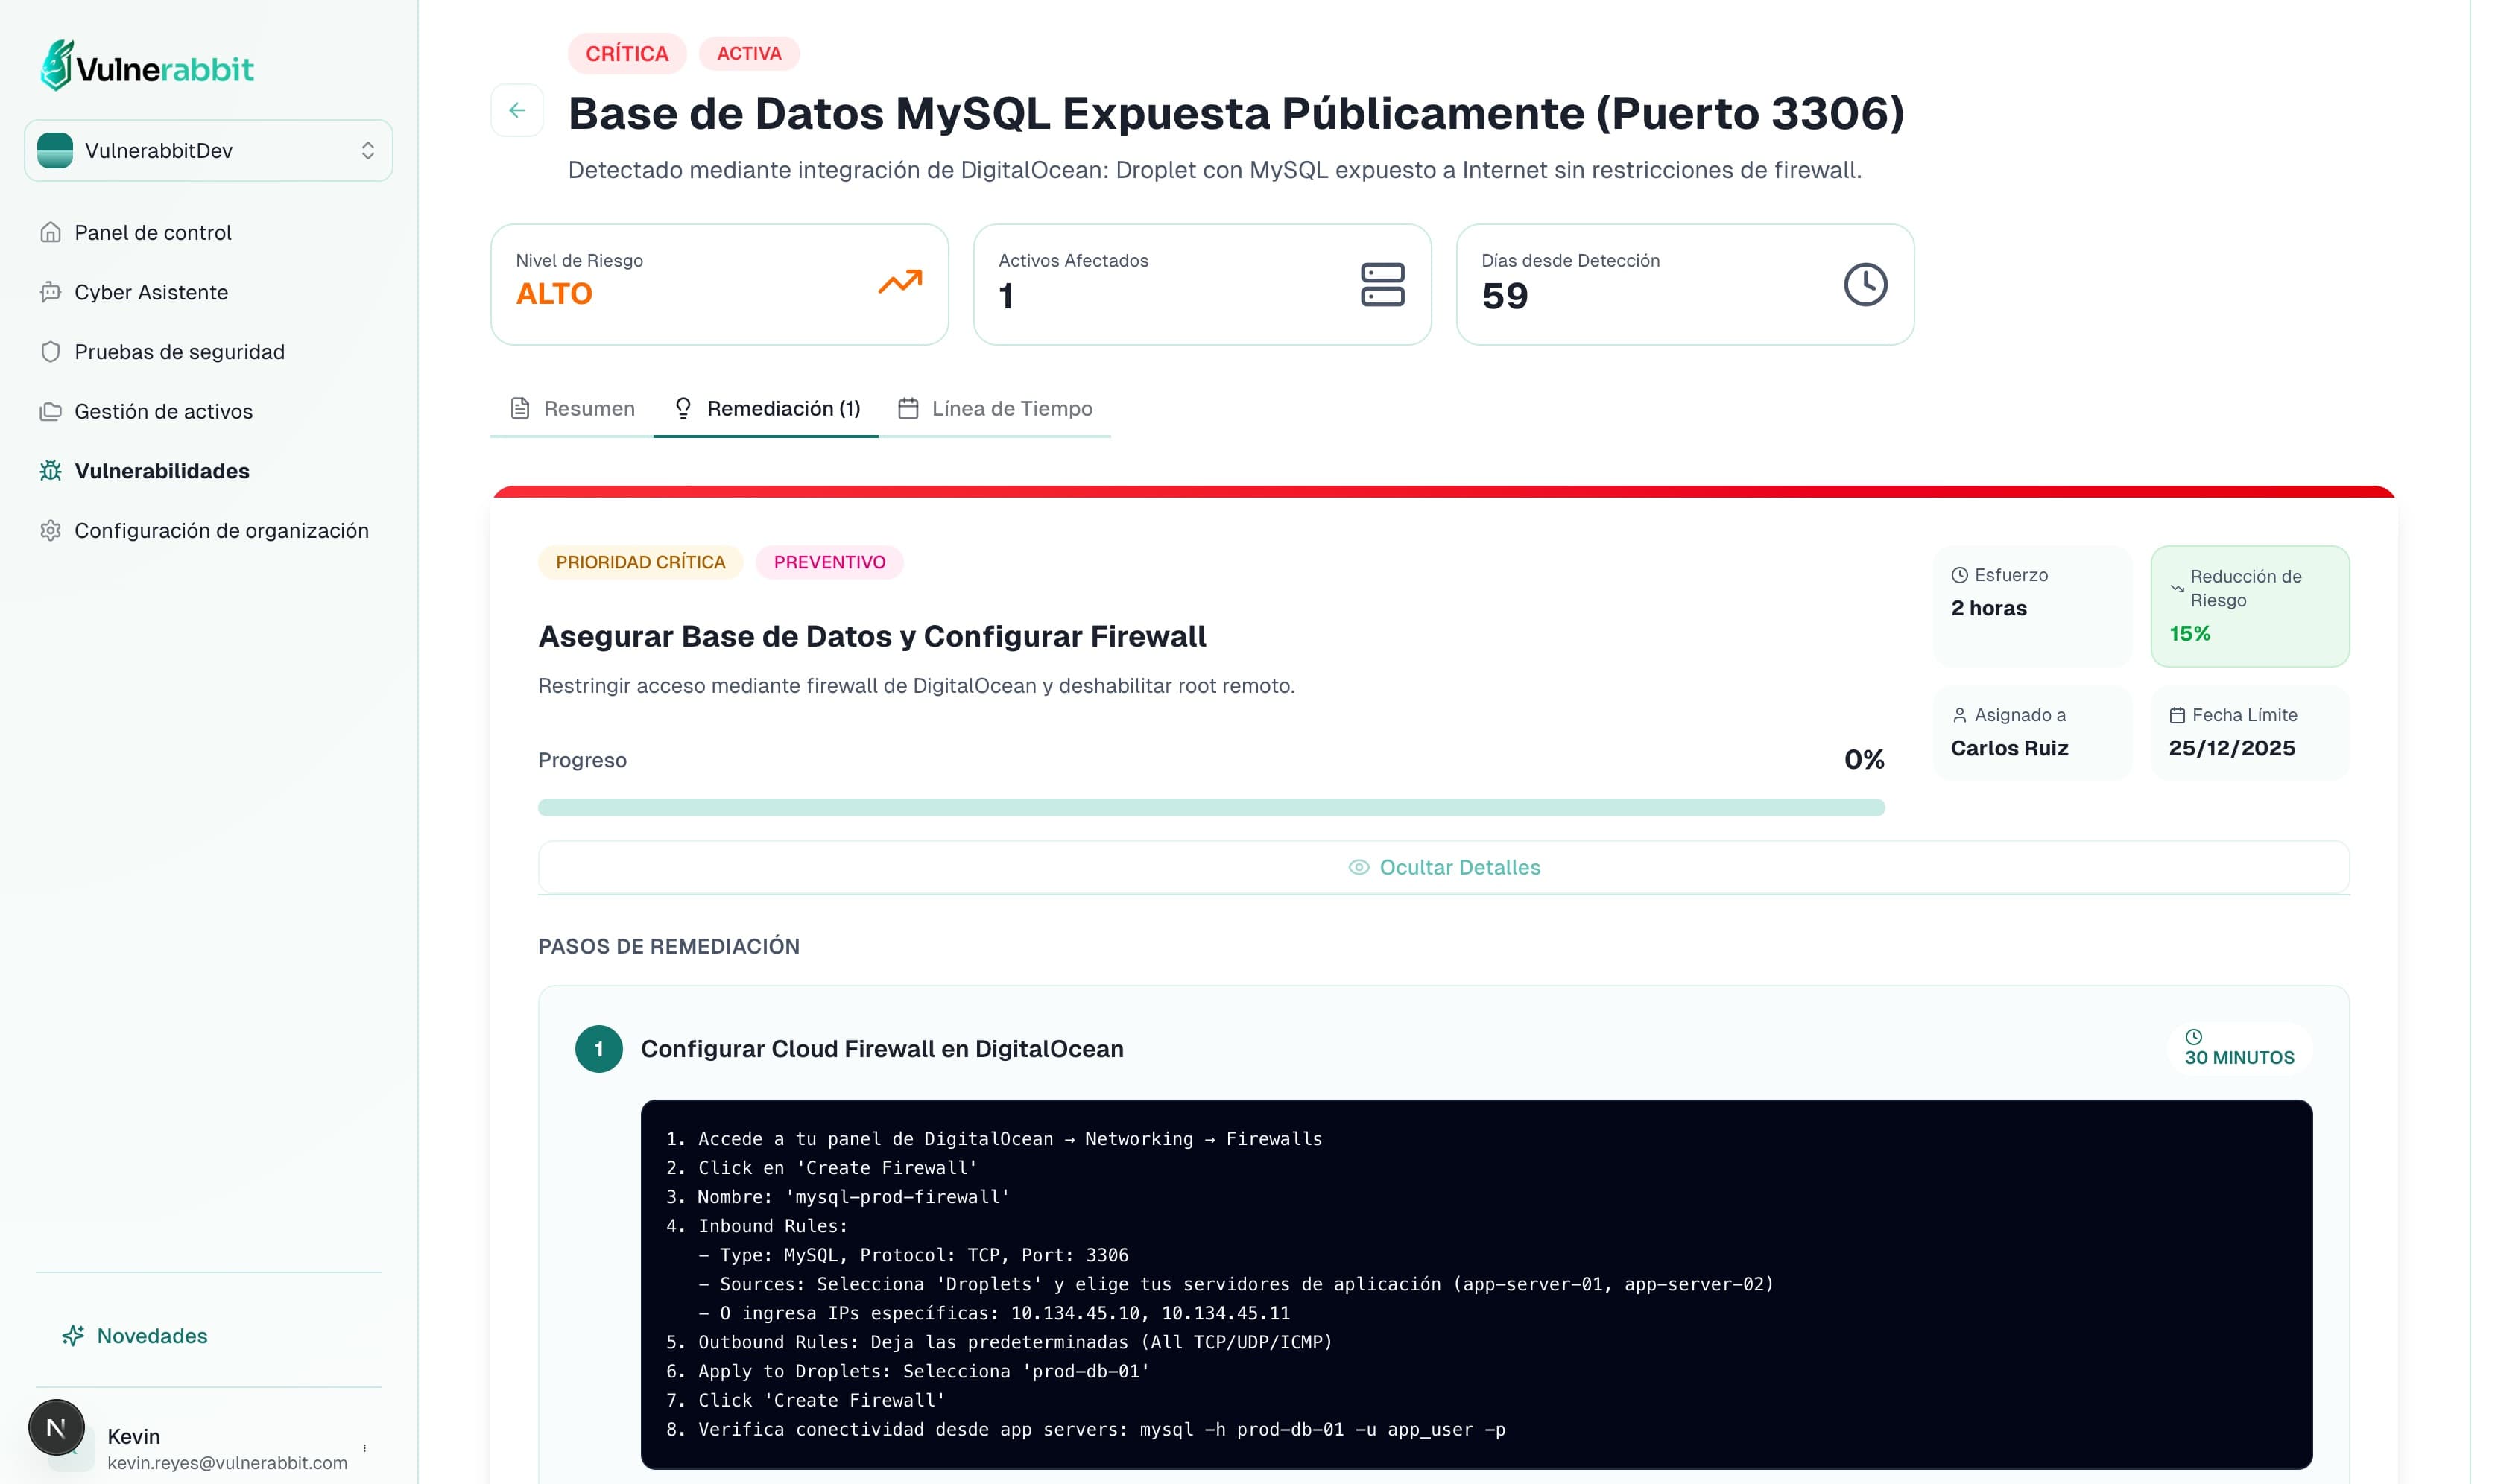Screen dimensions: 2495x1484
Task: Click the sparkle icon next to Novedades
Action: click(x=73, y=1336)
